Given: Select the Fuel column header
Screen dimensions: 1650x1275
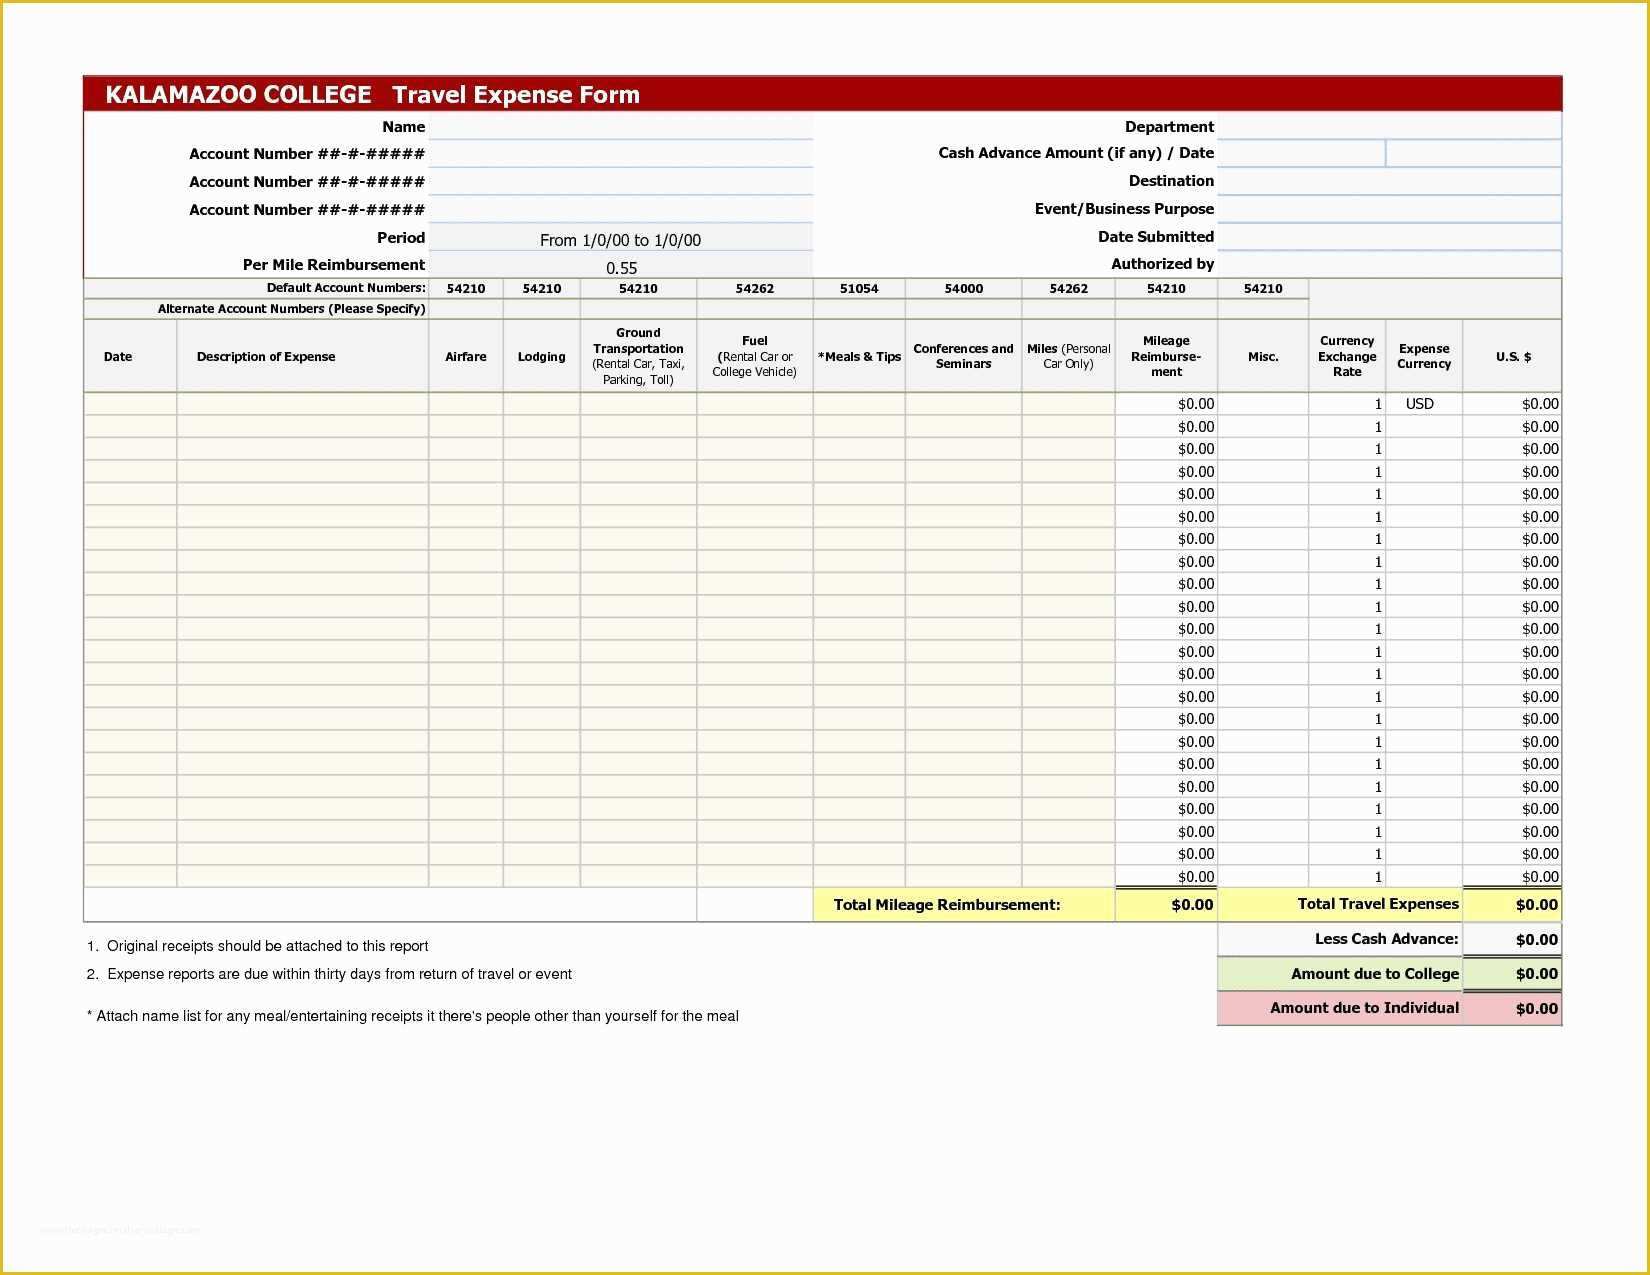Looking at the screenshot, I should click(755, 356).
